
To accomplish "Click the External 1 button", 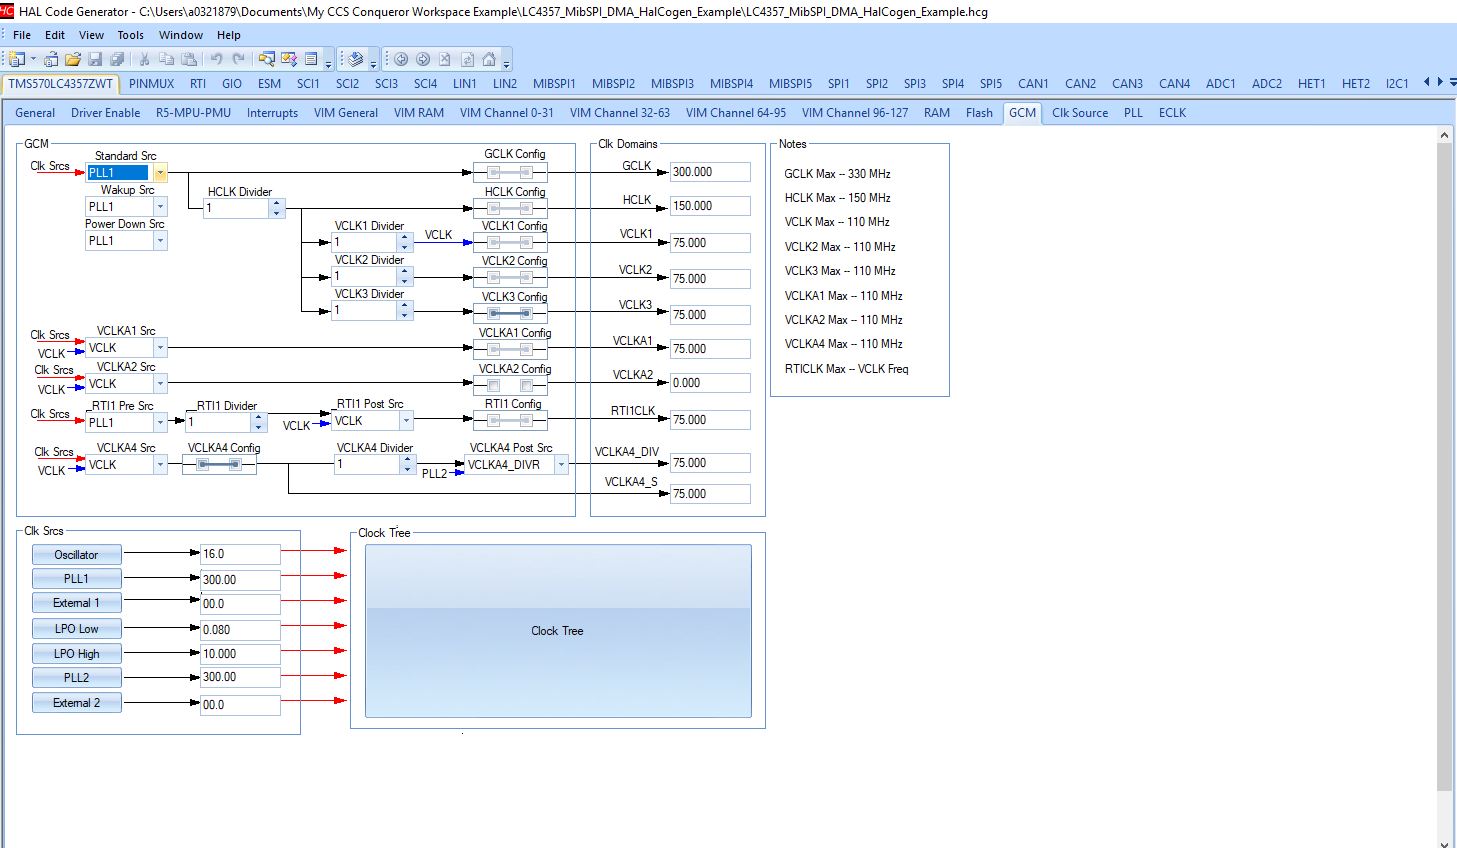I will click(x=77, y=603).
